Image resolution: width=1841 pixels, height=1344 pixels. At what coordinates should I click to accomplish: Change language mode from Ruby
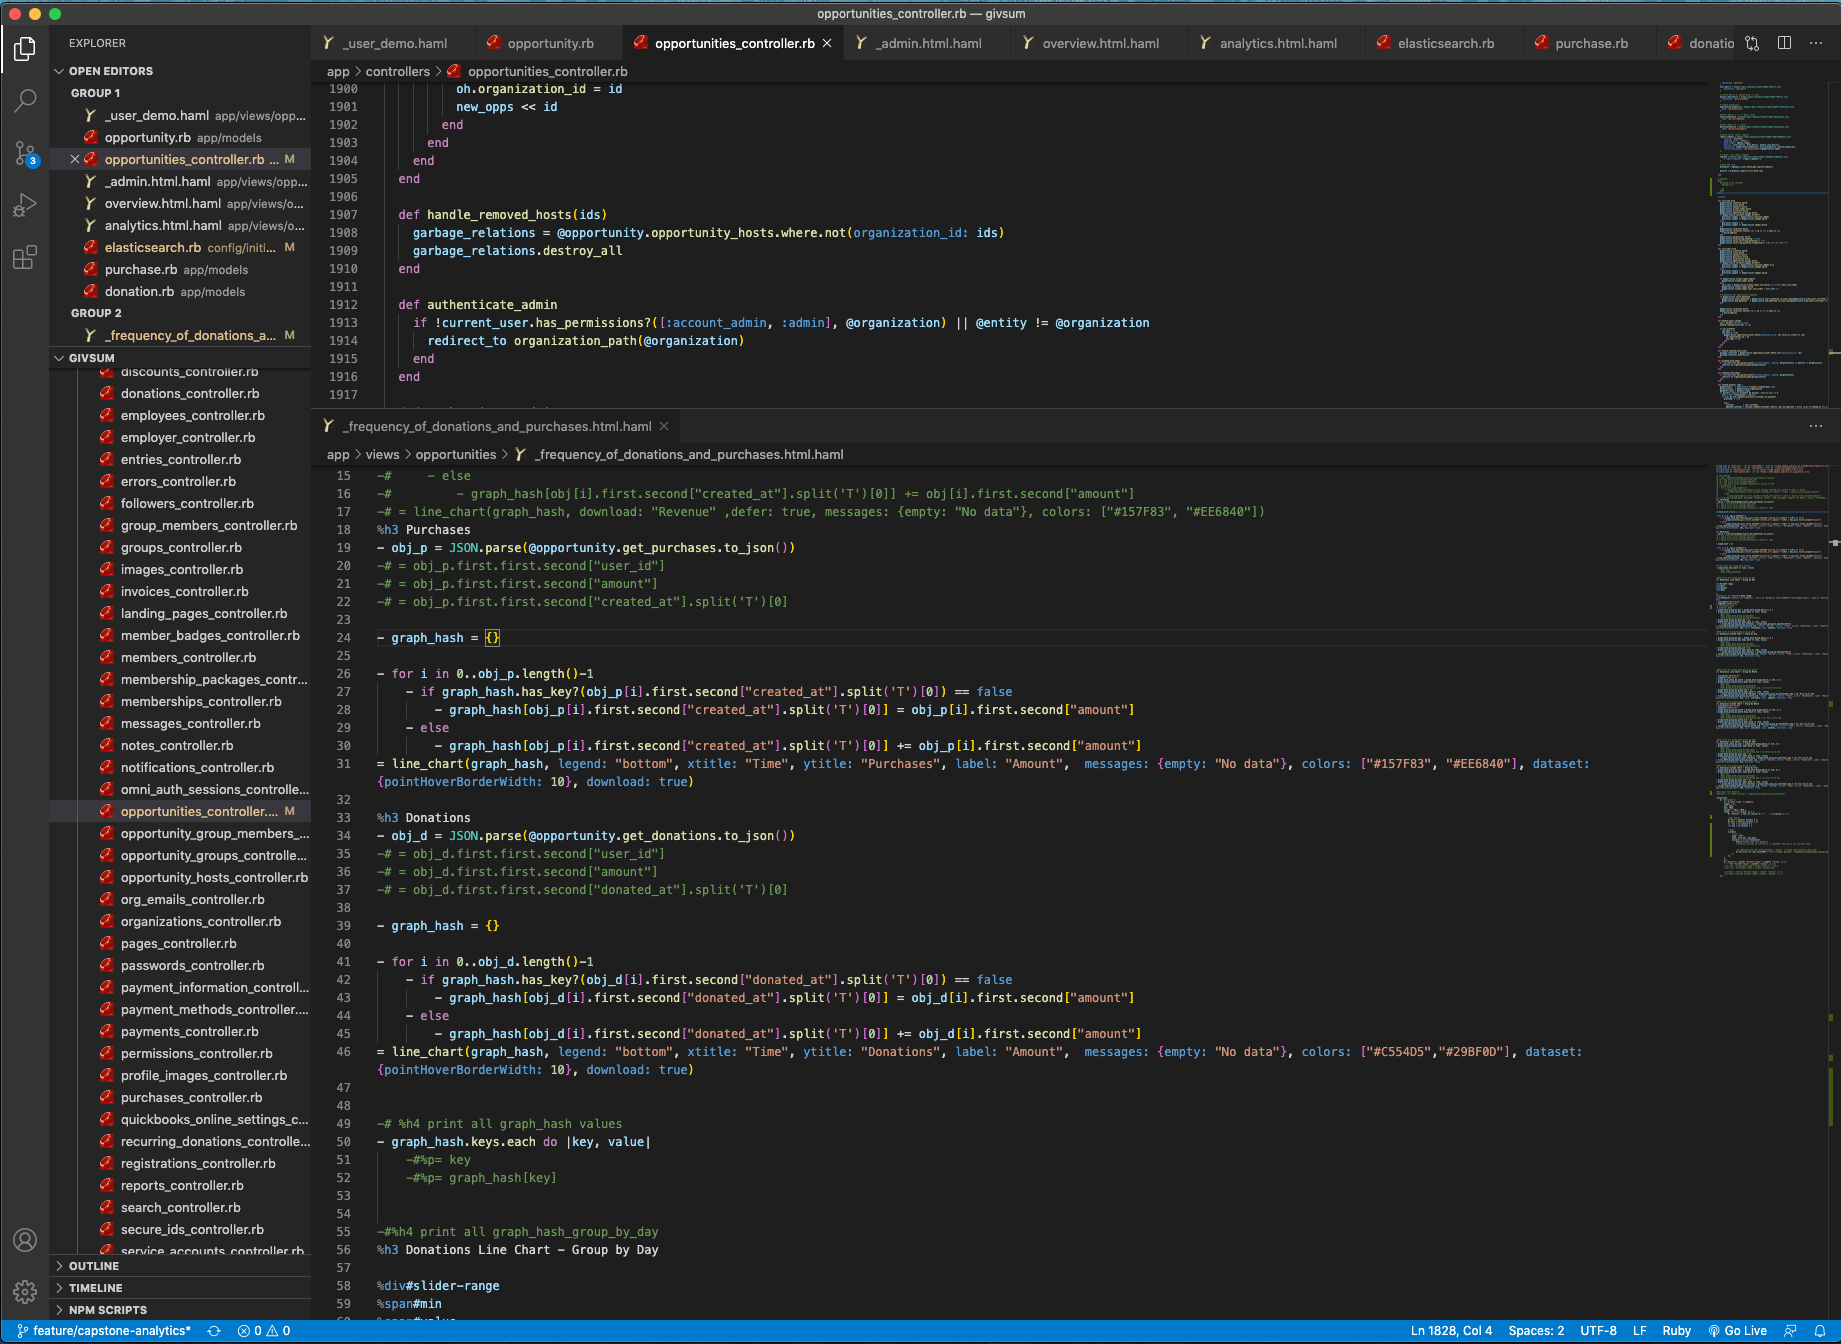pos(1676,1331)
